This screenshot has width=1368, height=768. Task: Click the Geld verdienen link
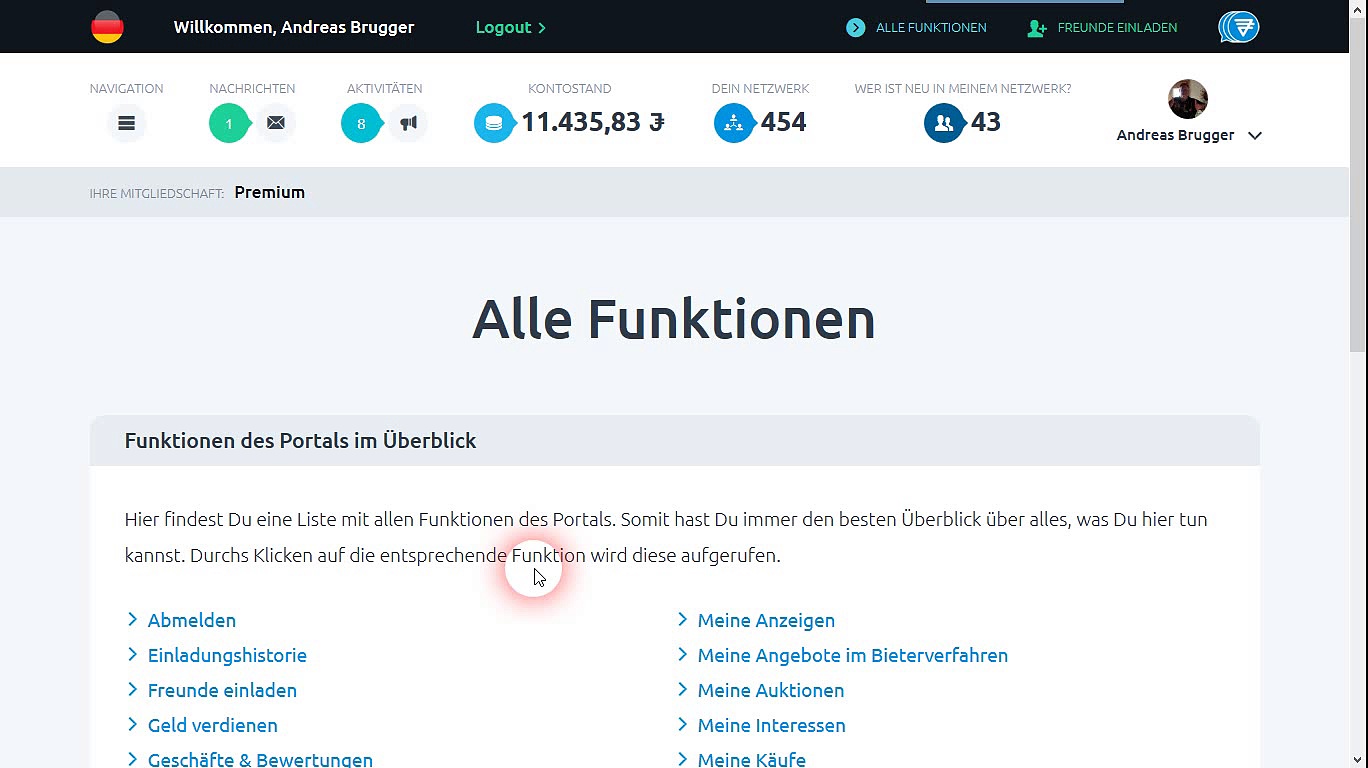212,725
